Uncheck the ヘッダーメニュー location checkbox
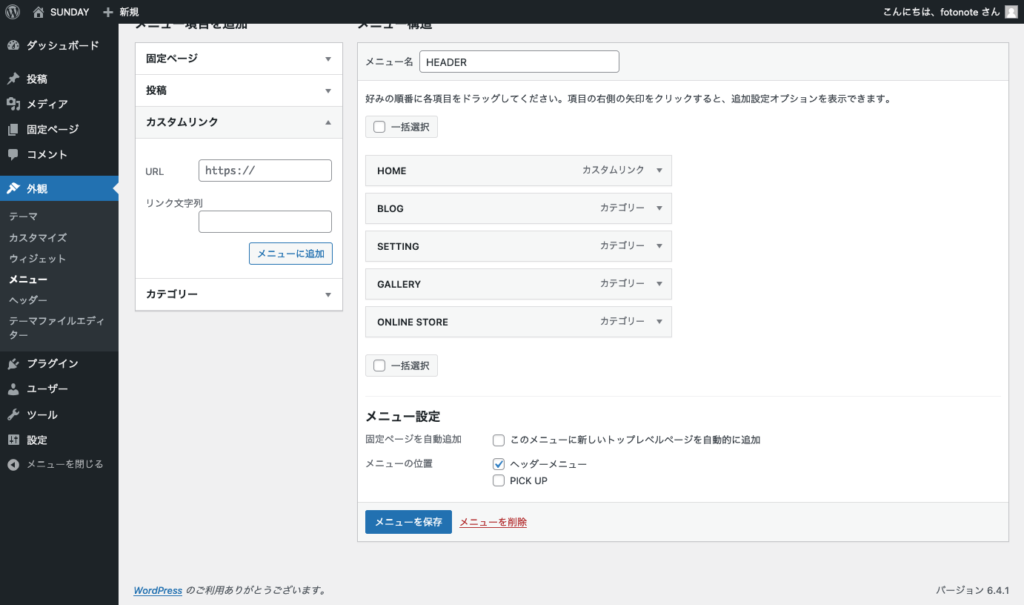Image resolution: width=1024 pixels, height=605 pixels. tap(499, 464)
